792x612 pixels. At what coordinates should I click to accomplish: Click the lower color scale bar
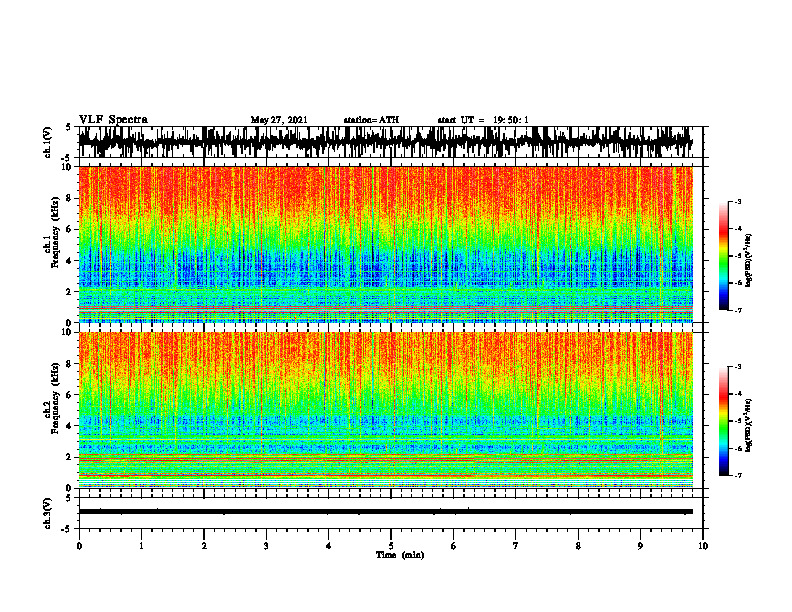723,421
